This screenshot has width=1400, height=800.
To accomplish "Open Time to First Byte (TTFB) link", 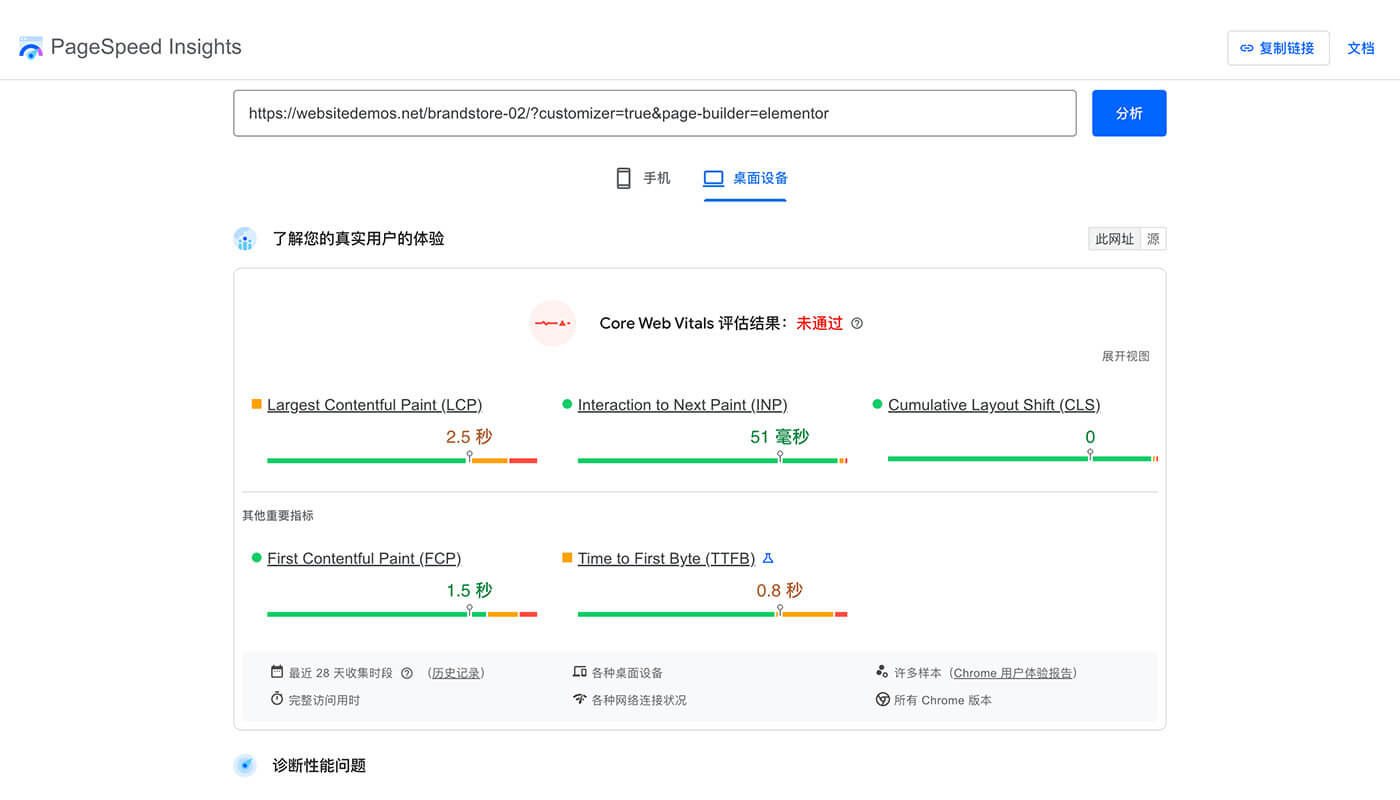I will click(x=666, y=558).
